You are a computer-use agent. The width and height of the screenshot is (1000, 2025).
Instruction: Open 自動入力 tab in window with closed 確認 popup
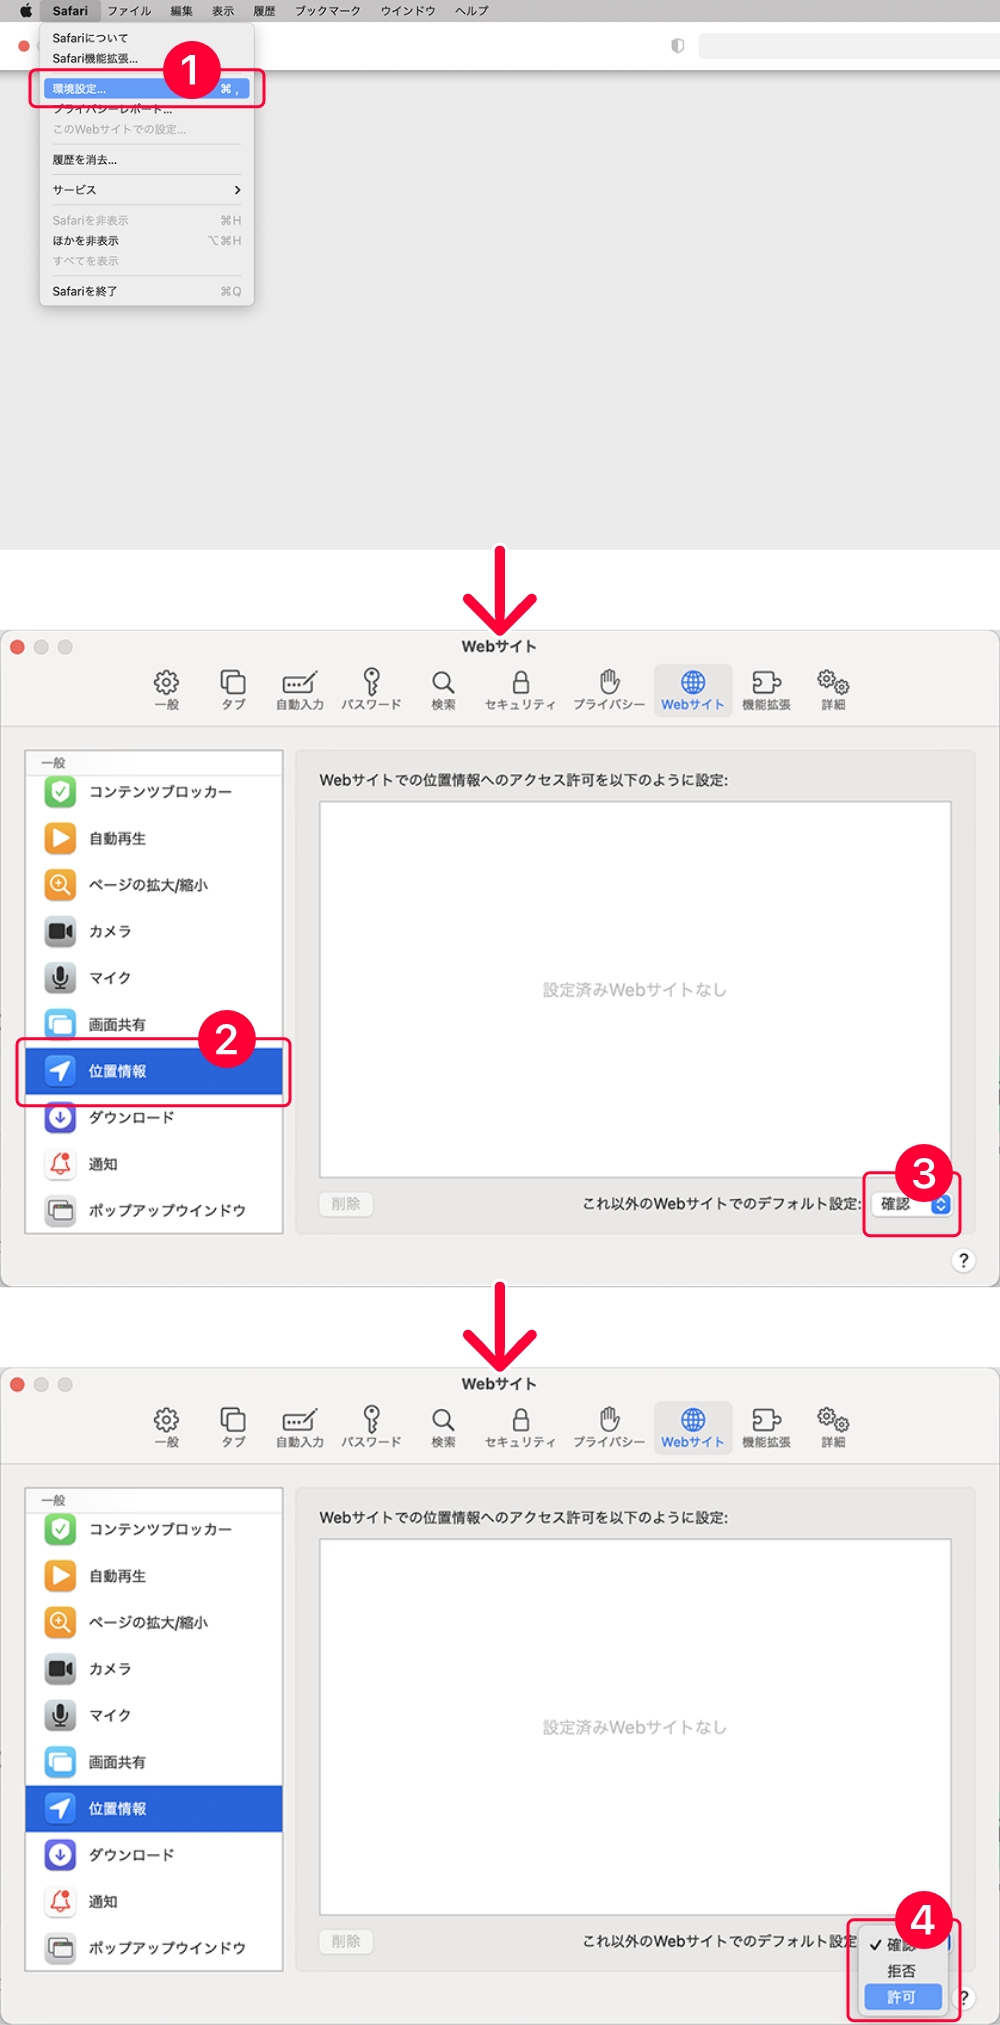coord(300,690)
